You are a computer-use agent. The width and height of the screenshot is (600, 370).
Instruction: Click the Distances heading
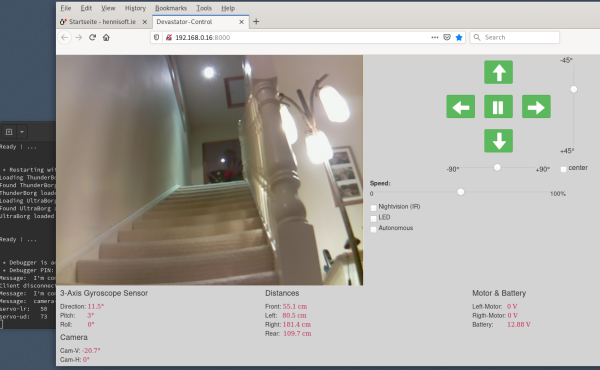click(x=282, y=293)
